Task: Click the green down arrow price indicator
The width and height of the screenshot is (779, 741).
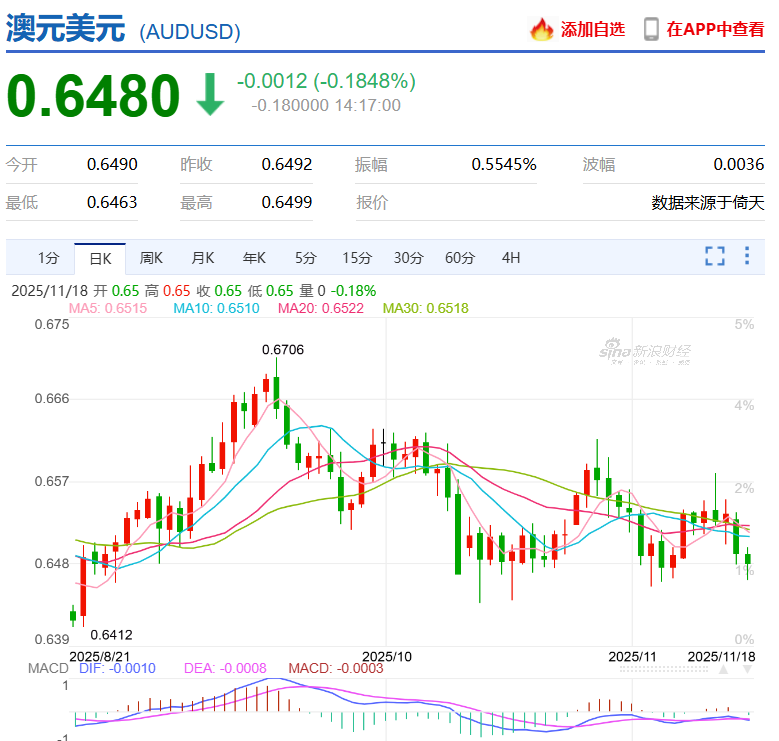Action: [x=209, y=96]
